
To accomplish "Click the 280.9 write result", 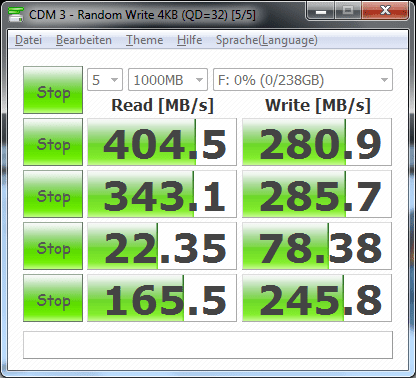I will (317, 142).
